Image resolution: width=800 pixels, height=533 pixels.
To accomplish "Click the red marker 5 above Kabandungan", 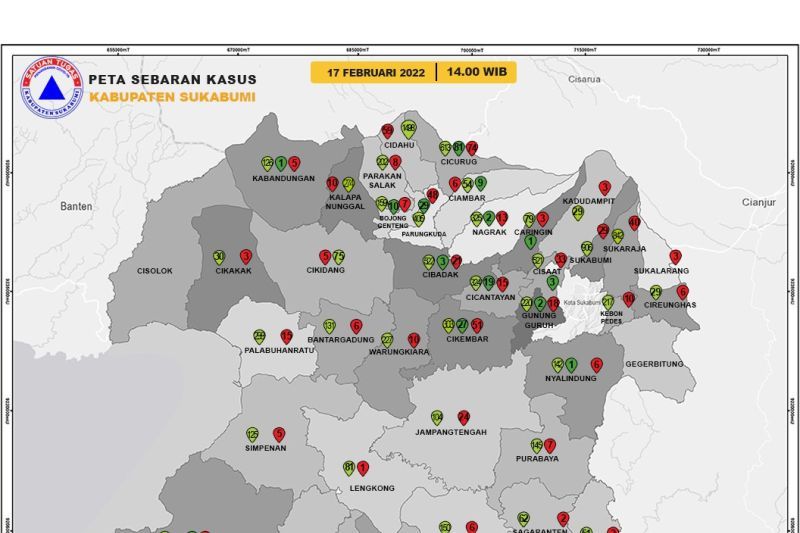I will pos(293,163).
